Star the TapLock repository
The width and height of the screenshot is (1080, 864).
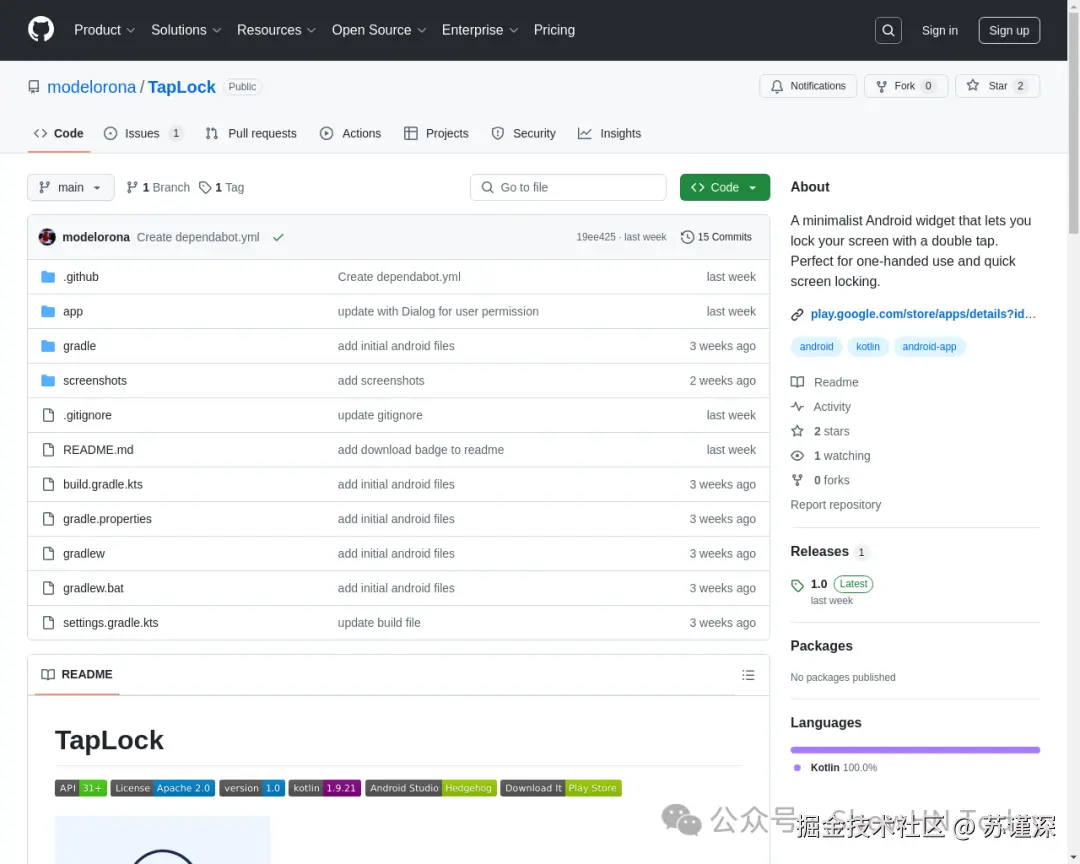tap(997, 86)
